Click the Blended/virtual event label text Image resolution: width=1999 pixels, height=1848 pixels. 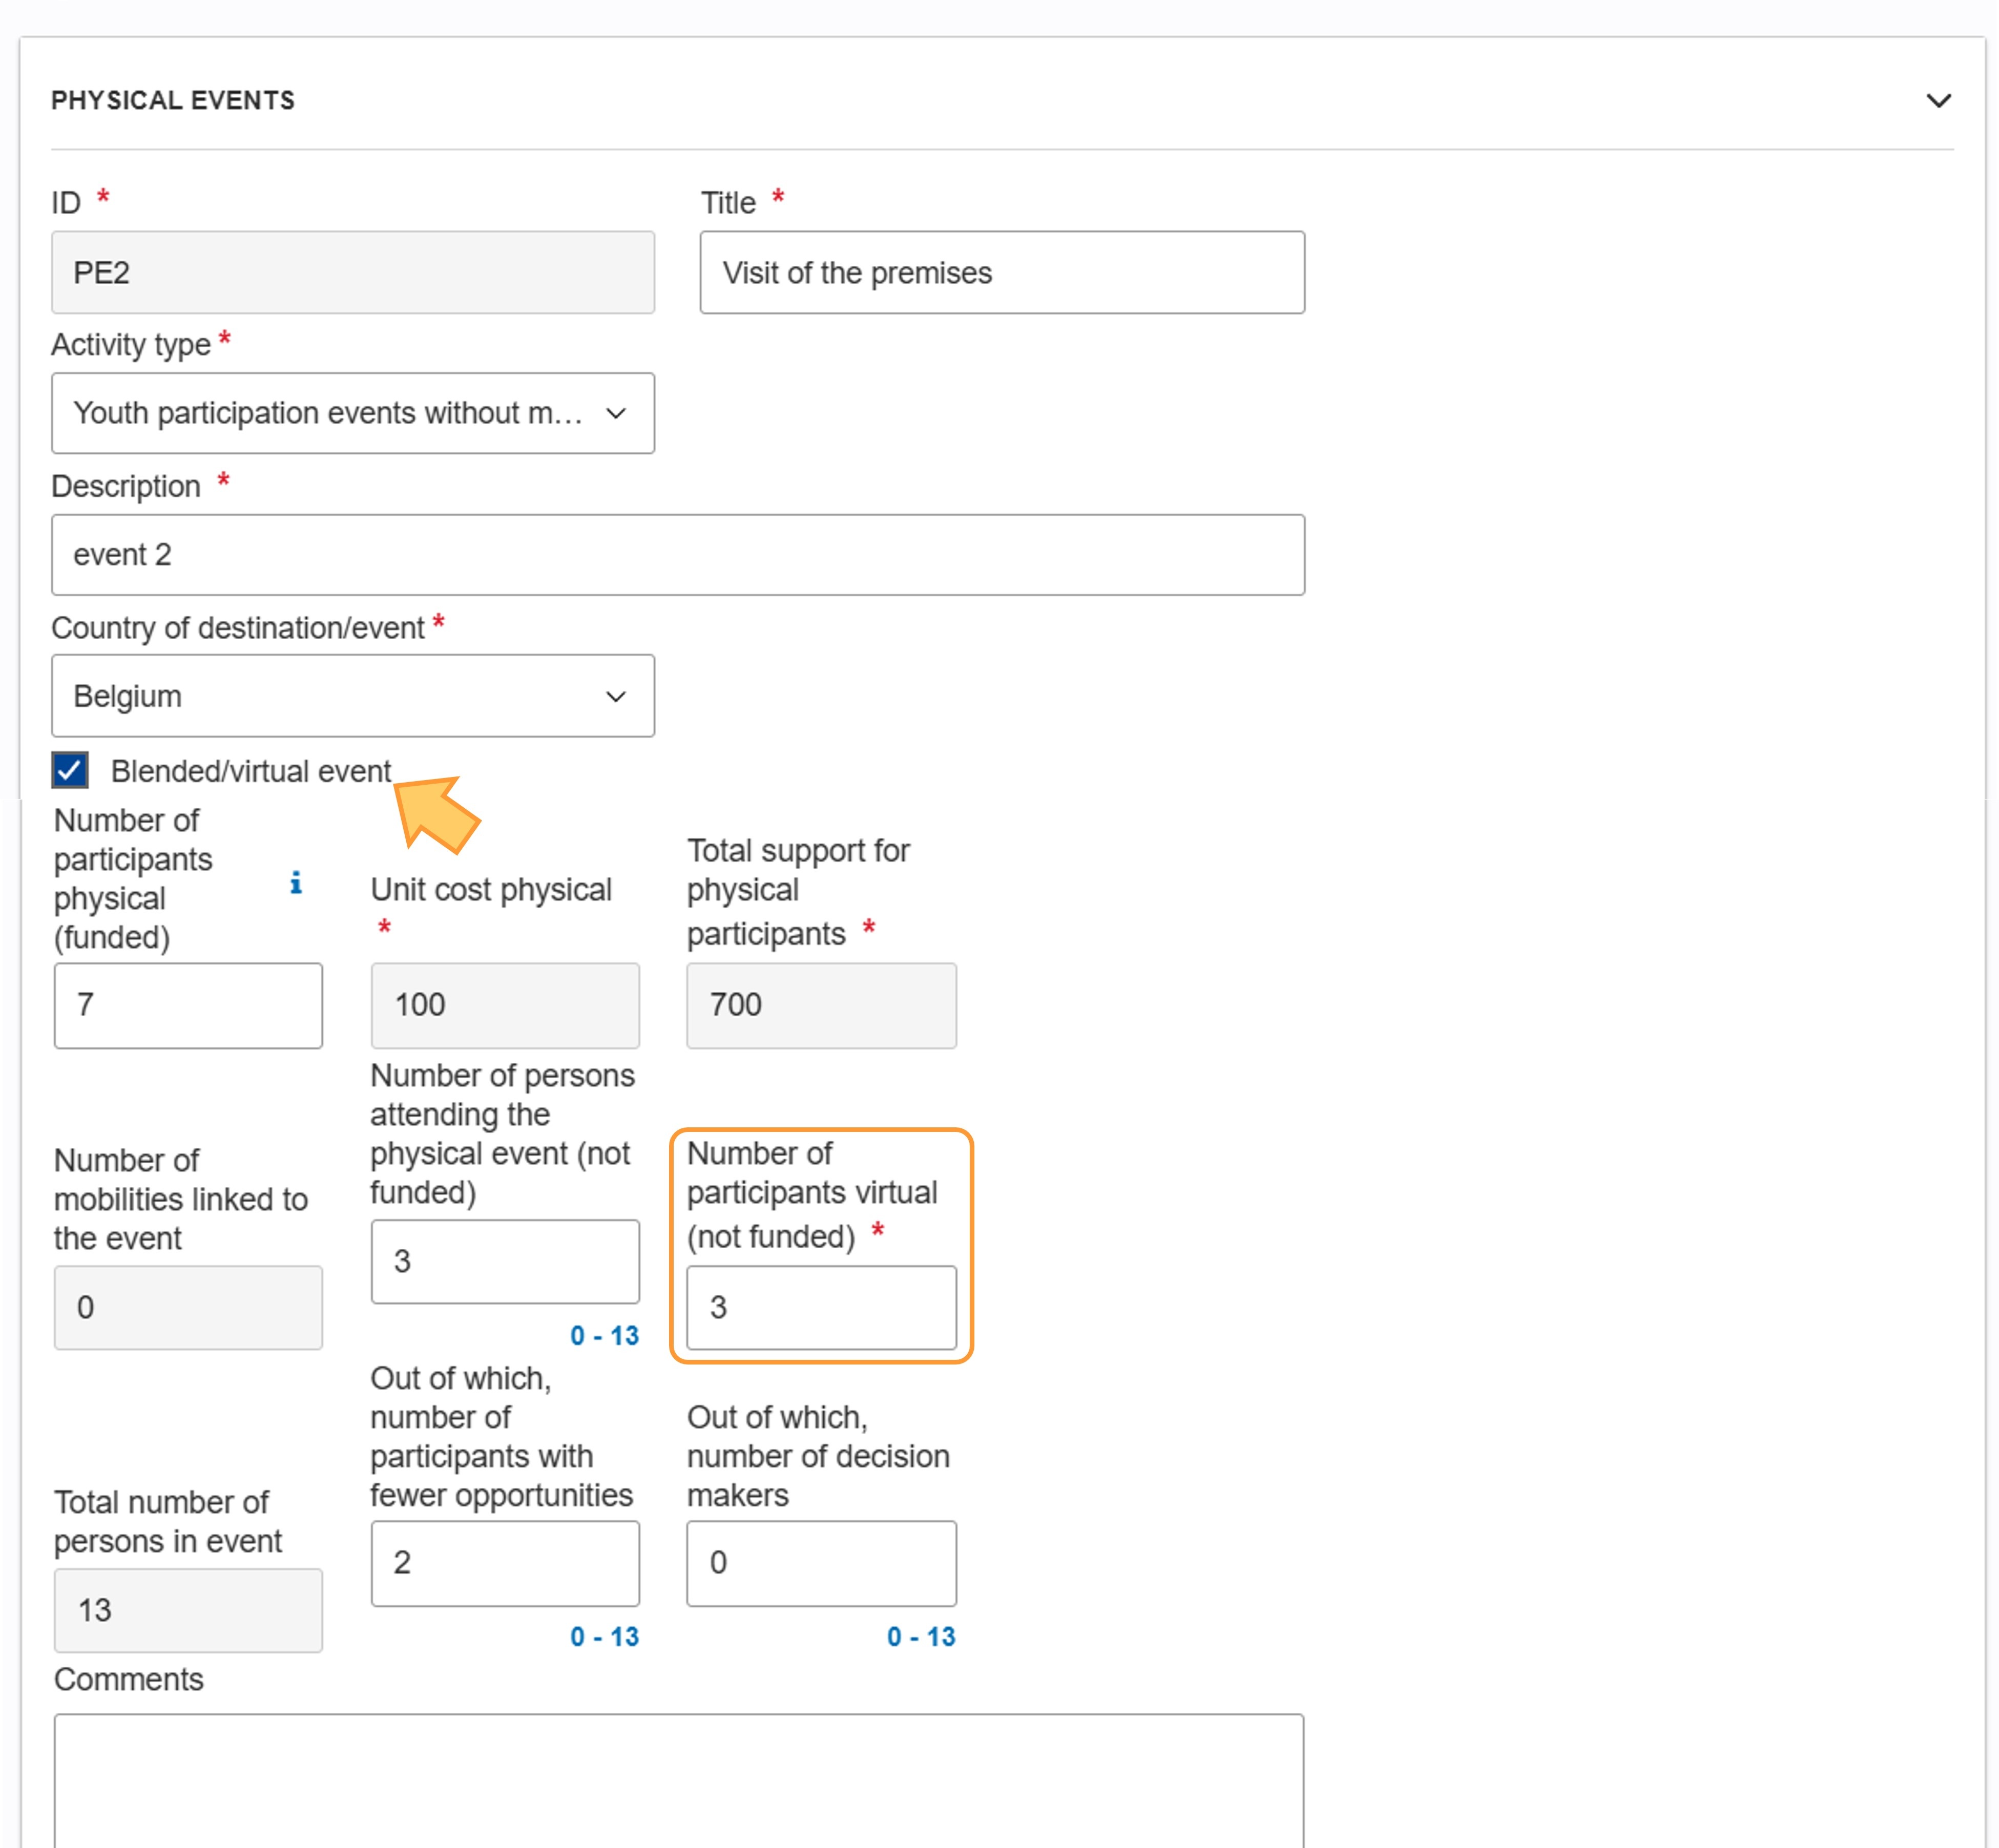[x=250, y=771]
